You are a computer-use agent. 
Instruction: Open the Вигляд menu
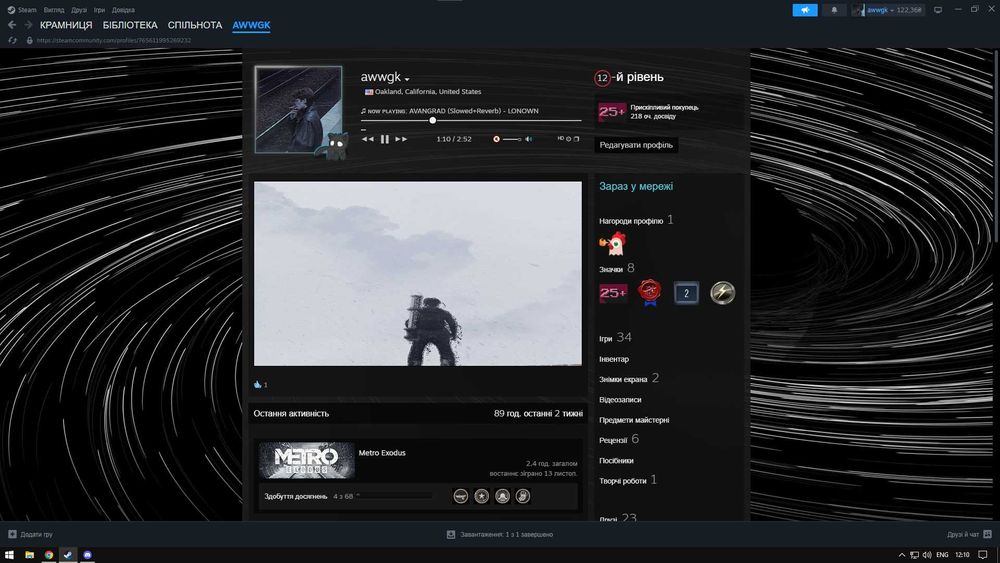point(54,10)
